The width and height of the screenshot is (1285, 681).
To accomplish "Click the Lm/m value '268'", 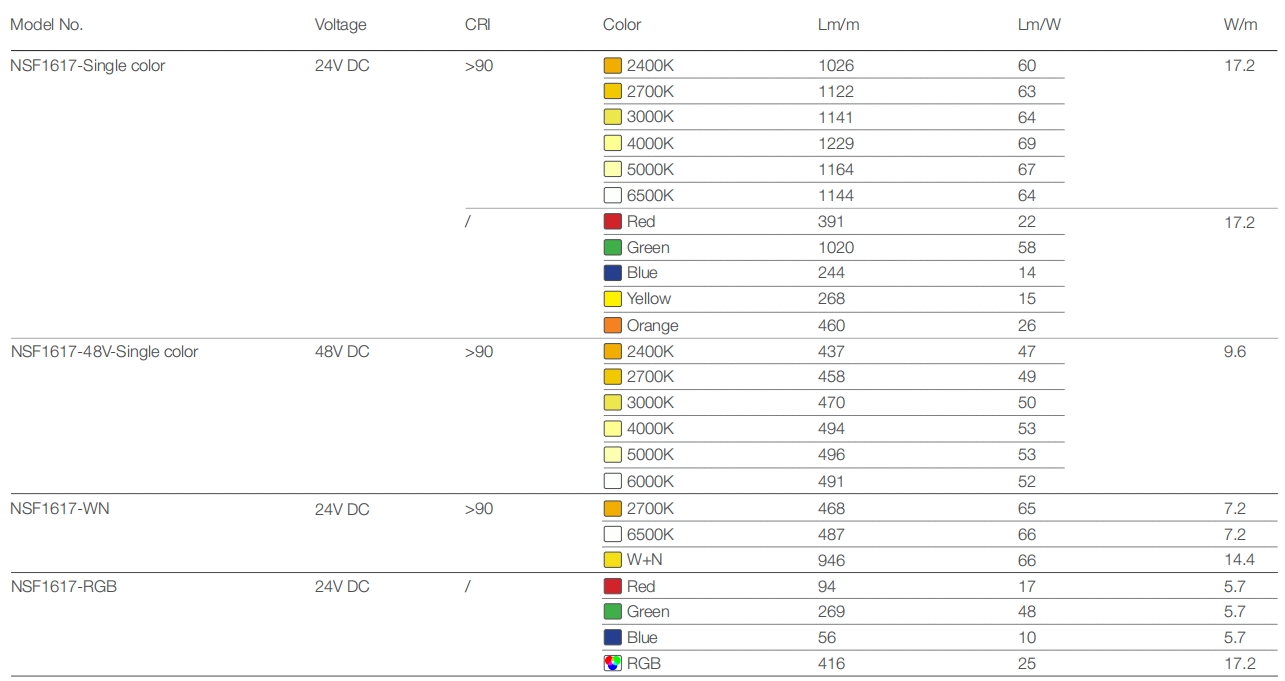I will point(831,299).
